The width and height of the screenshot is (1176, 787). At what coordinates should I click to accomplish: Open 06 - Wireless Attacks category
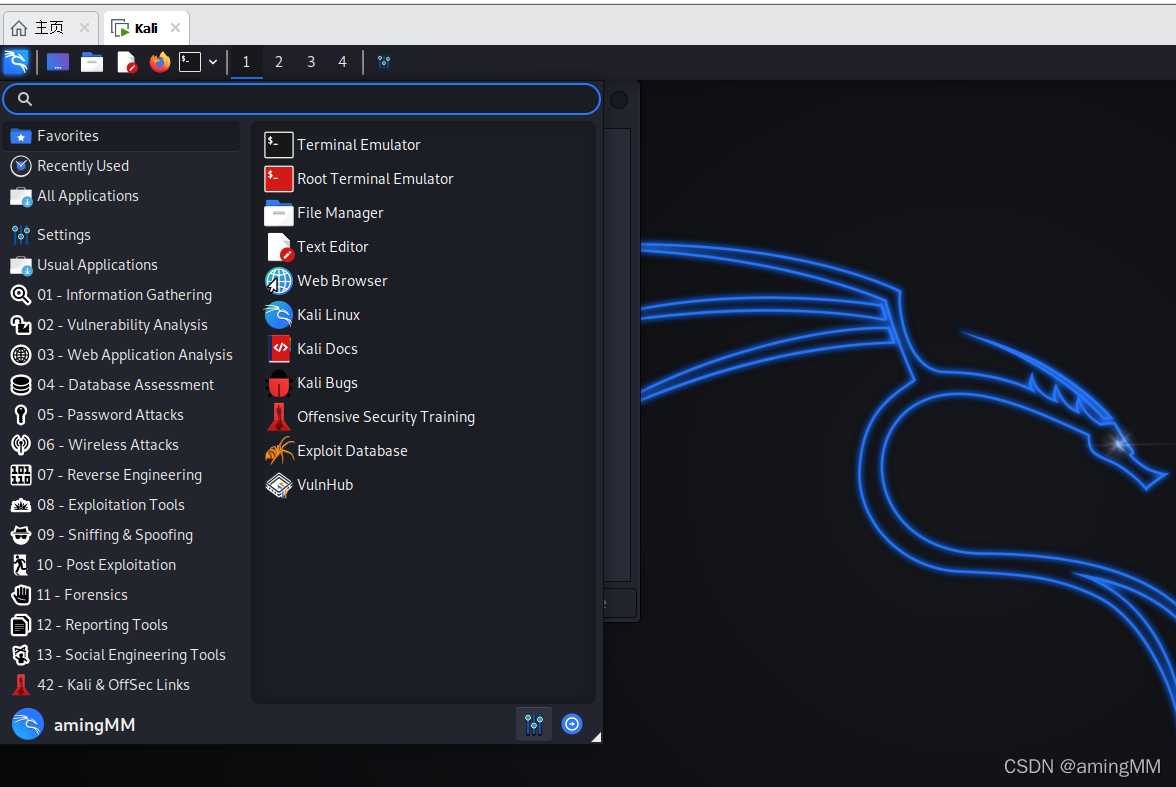click(122, 445)
